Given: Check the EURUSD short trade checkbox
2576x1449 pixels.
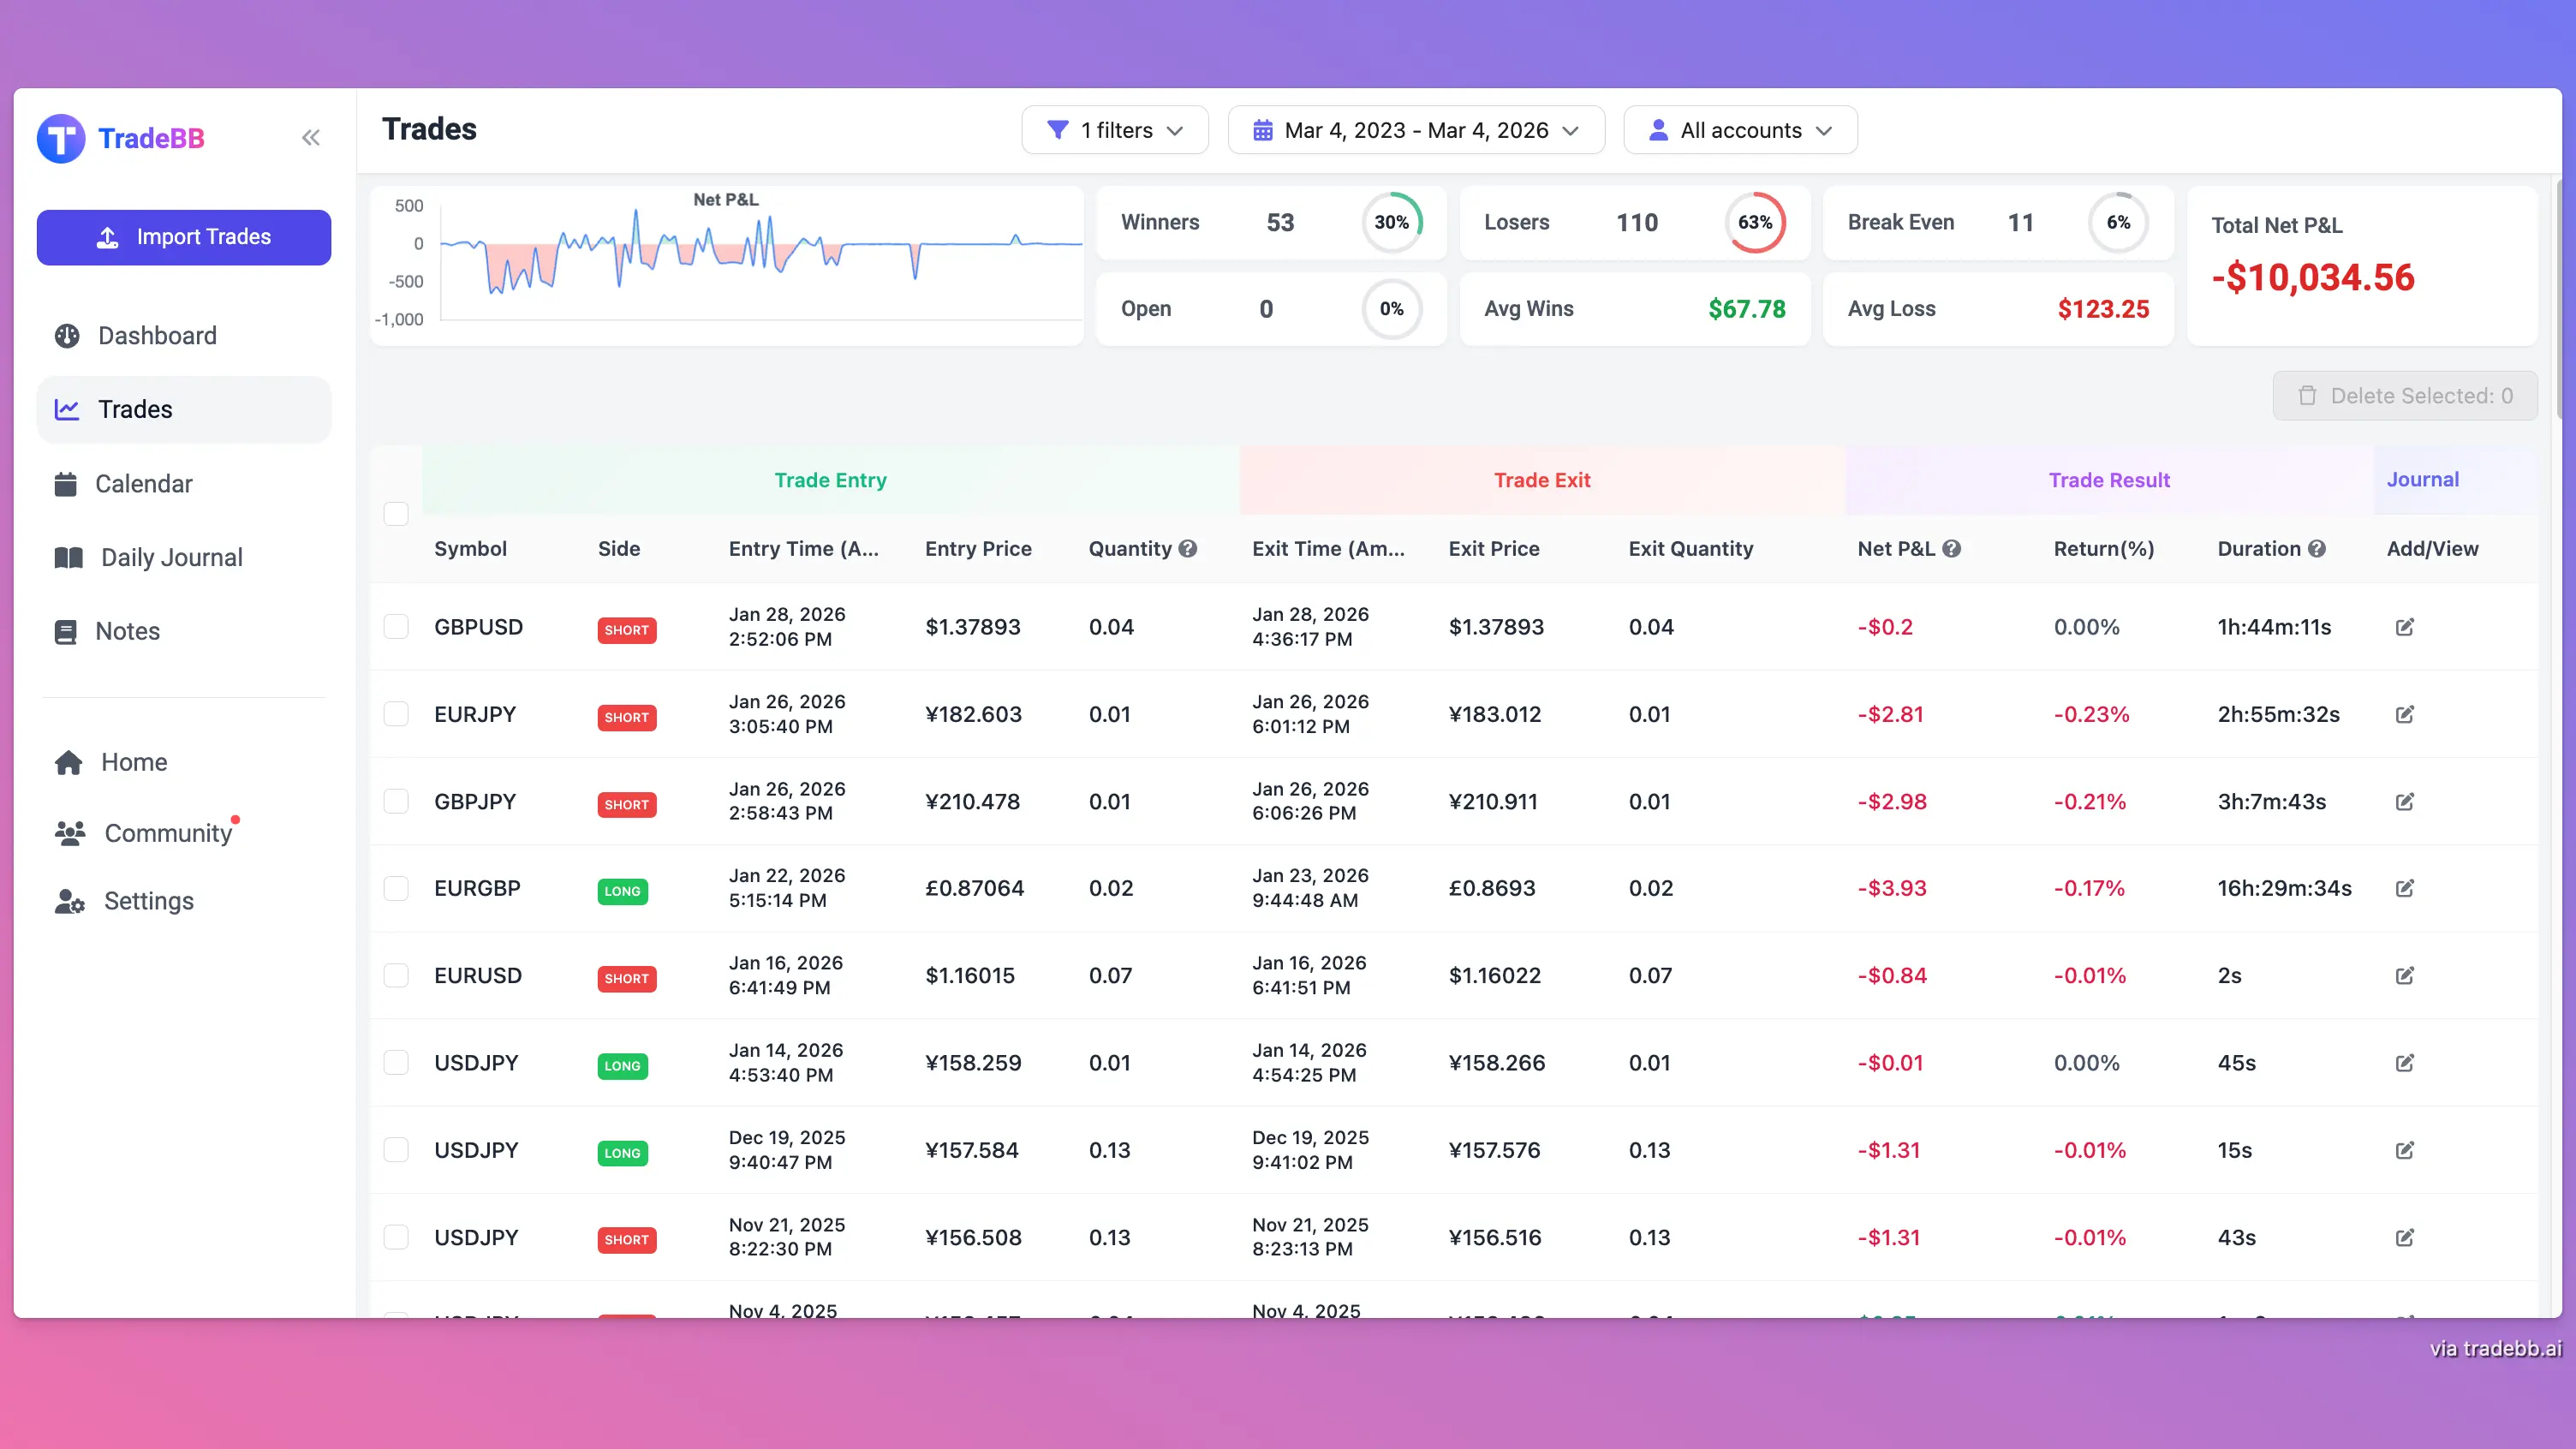Looking at the screenshot, I should [x=396, y=975].
